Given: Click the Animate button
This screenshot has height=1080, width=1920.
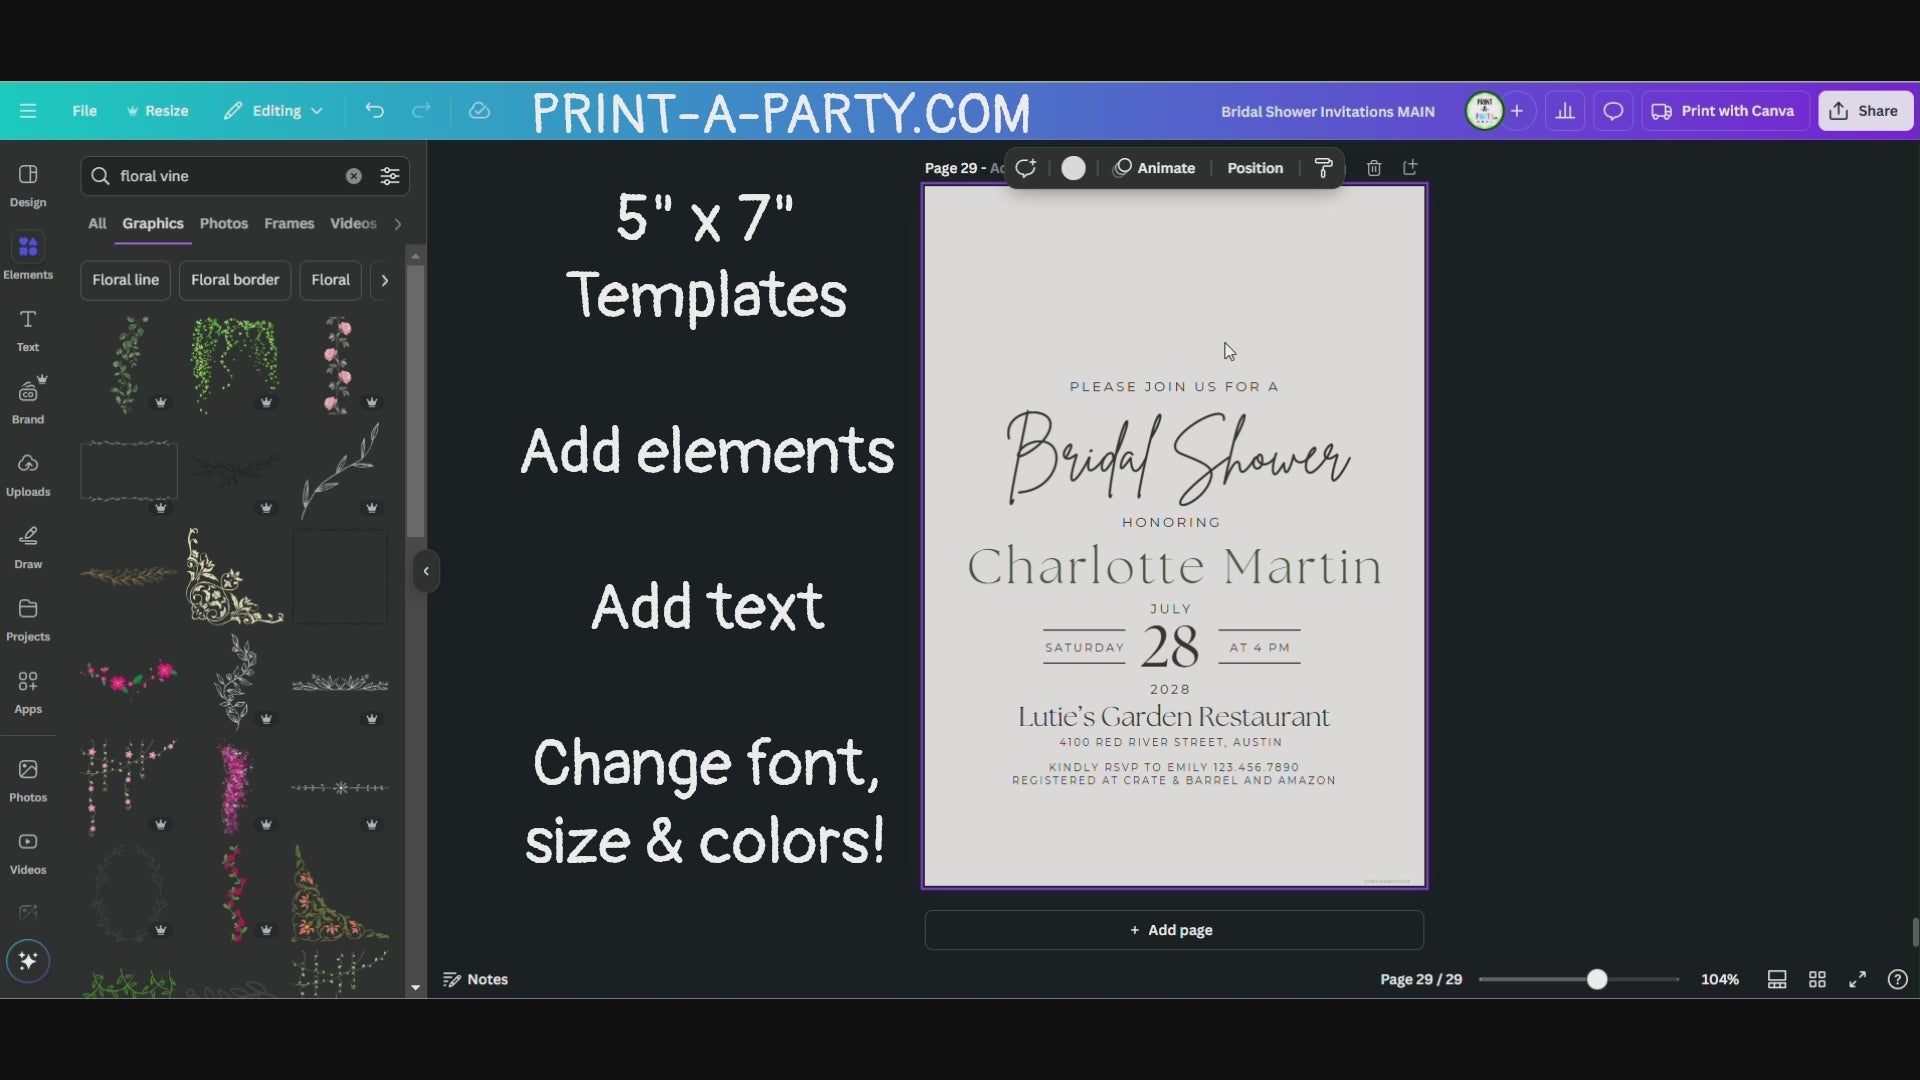Looking at the screenshot, I should pyautogui.click(x=1154, y=168).
